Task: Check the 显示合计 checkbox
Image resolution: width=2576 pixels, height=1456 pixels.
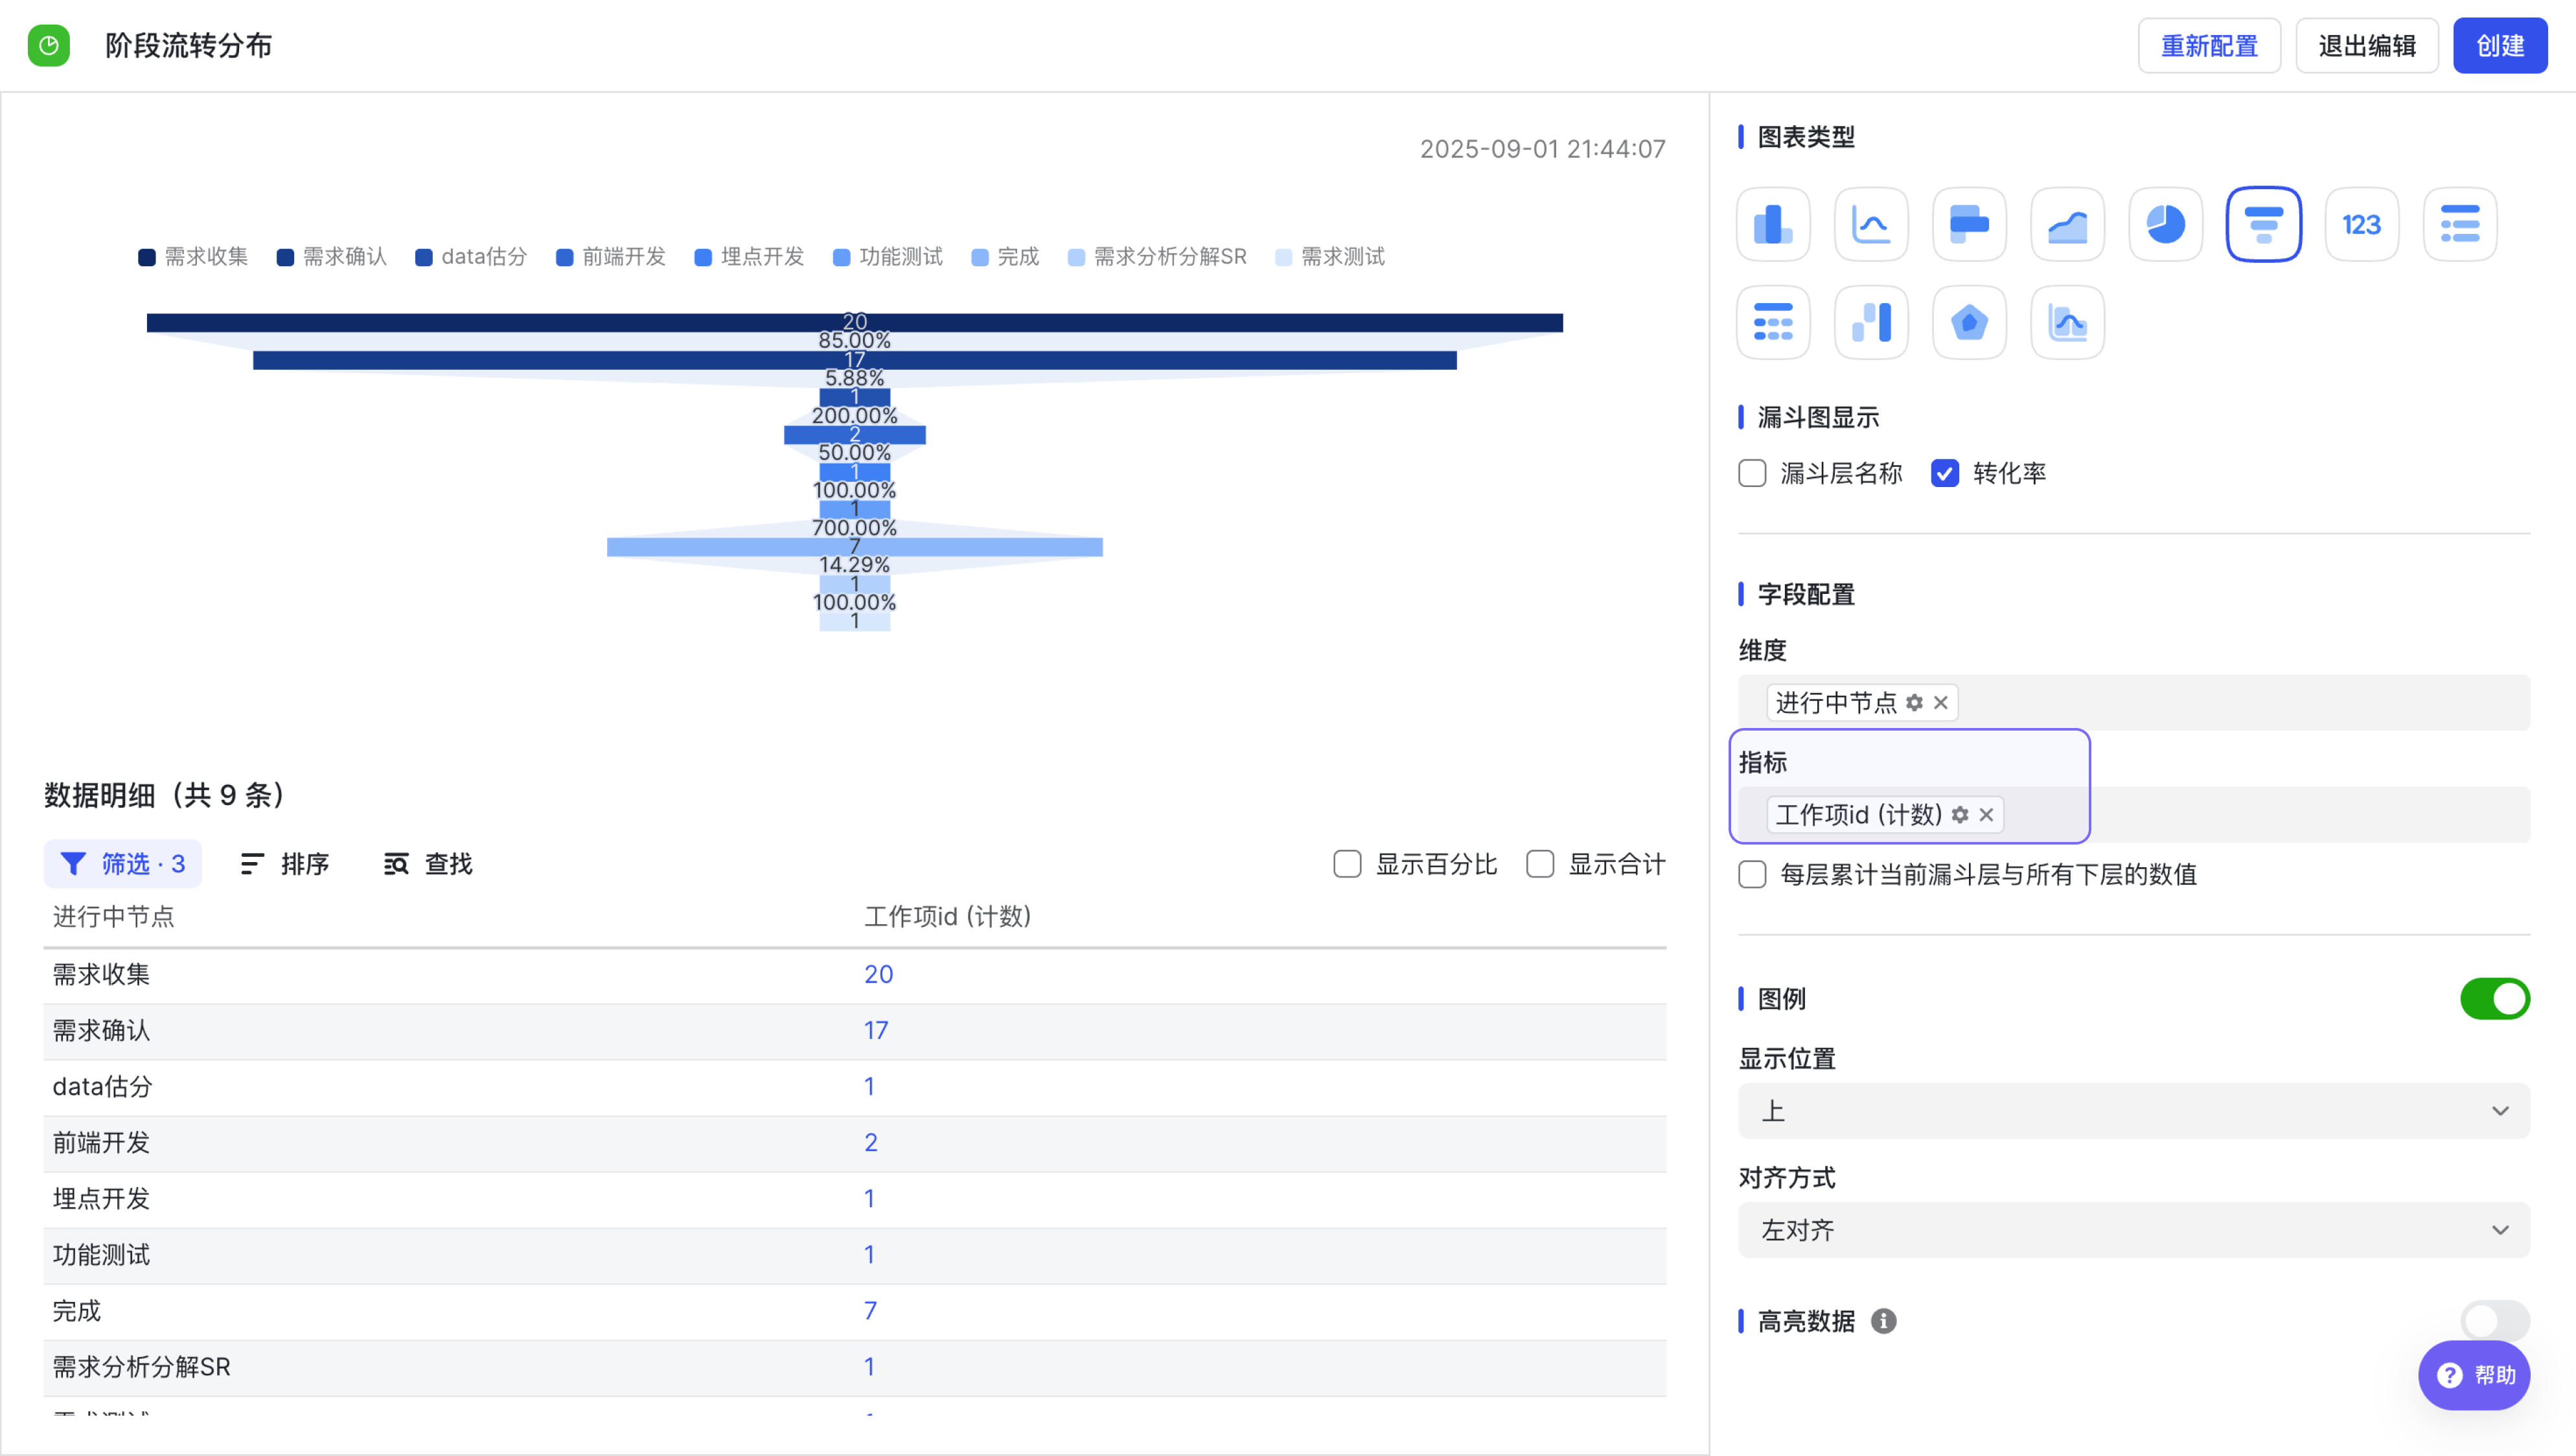Action: 1540,864
